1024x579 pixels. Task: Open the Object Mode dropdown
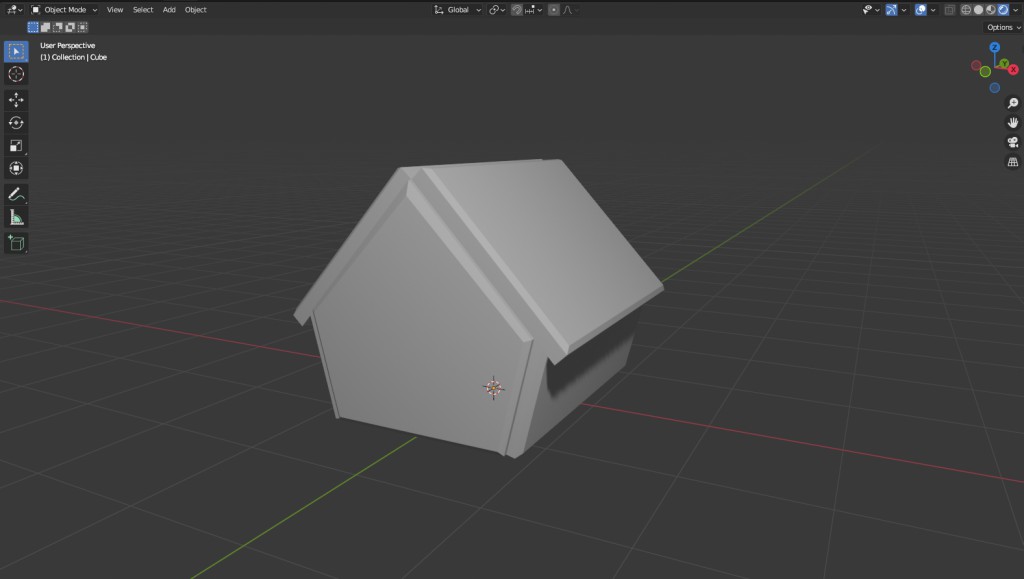[64, 10]
